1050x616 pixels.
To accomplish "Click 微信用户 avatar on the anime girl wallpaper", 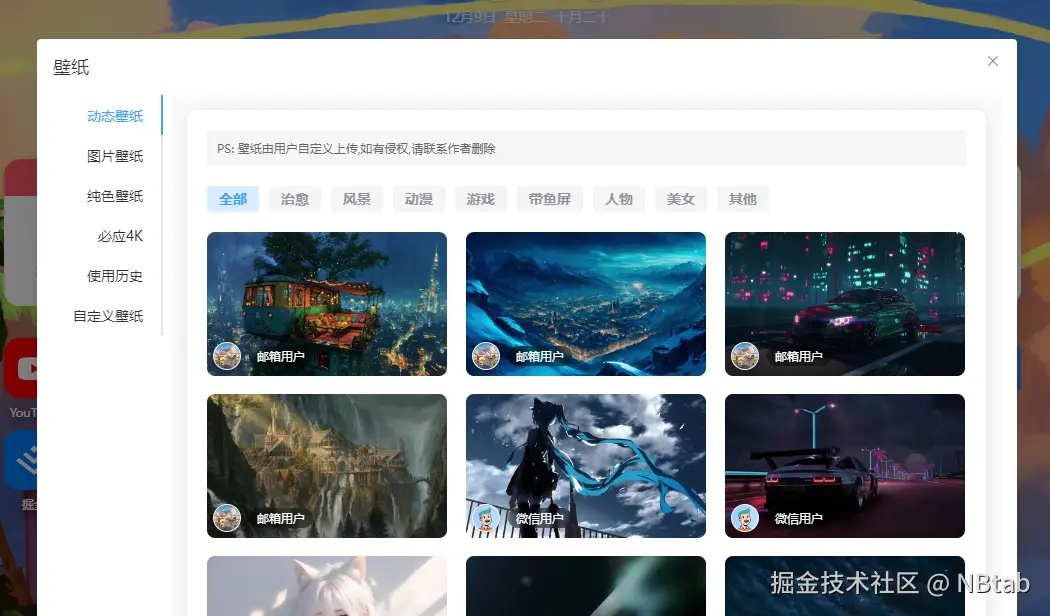I will [x=486, y=517].
